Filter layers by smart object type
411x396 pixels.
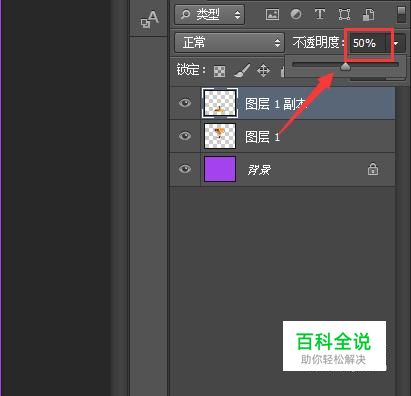369,15
